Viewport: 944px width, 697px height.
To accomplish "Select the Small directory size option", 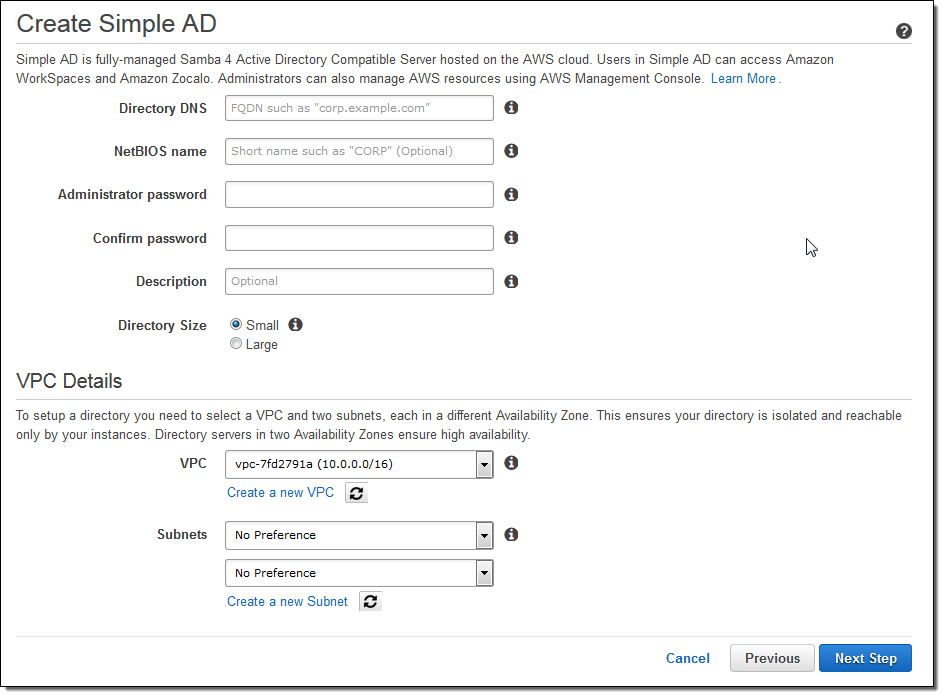I will [236, 325].
